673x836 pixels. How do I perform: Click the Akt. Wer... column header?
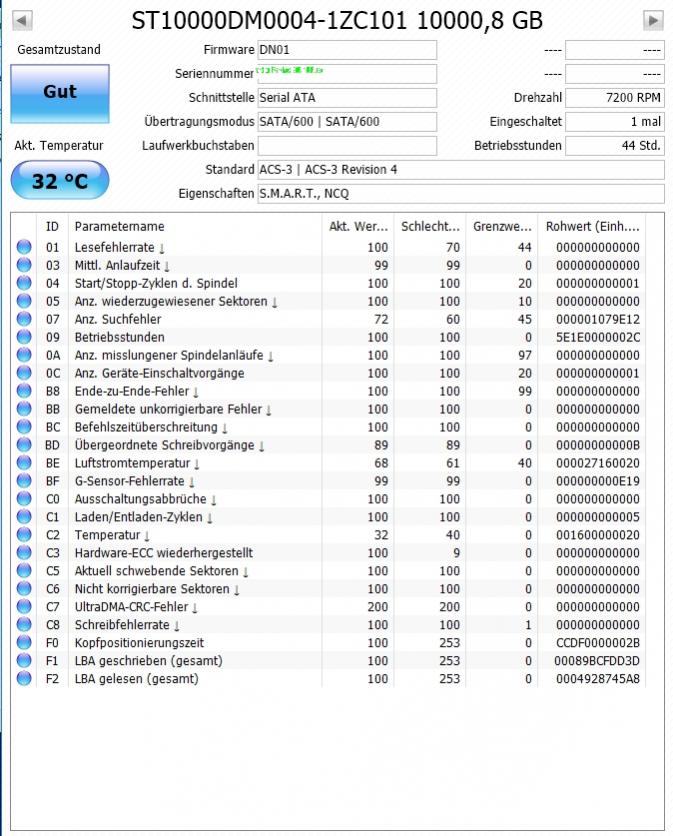coord(358,227)
